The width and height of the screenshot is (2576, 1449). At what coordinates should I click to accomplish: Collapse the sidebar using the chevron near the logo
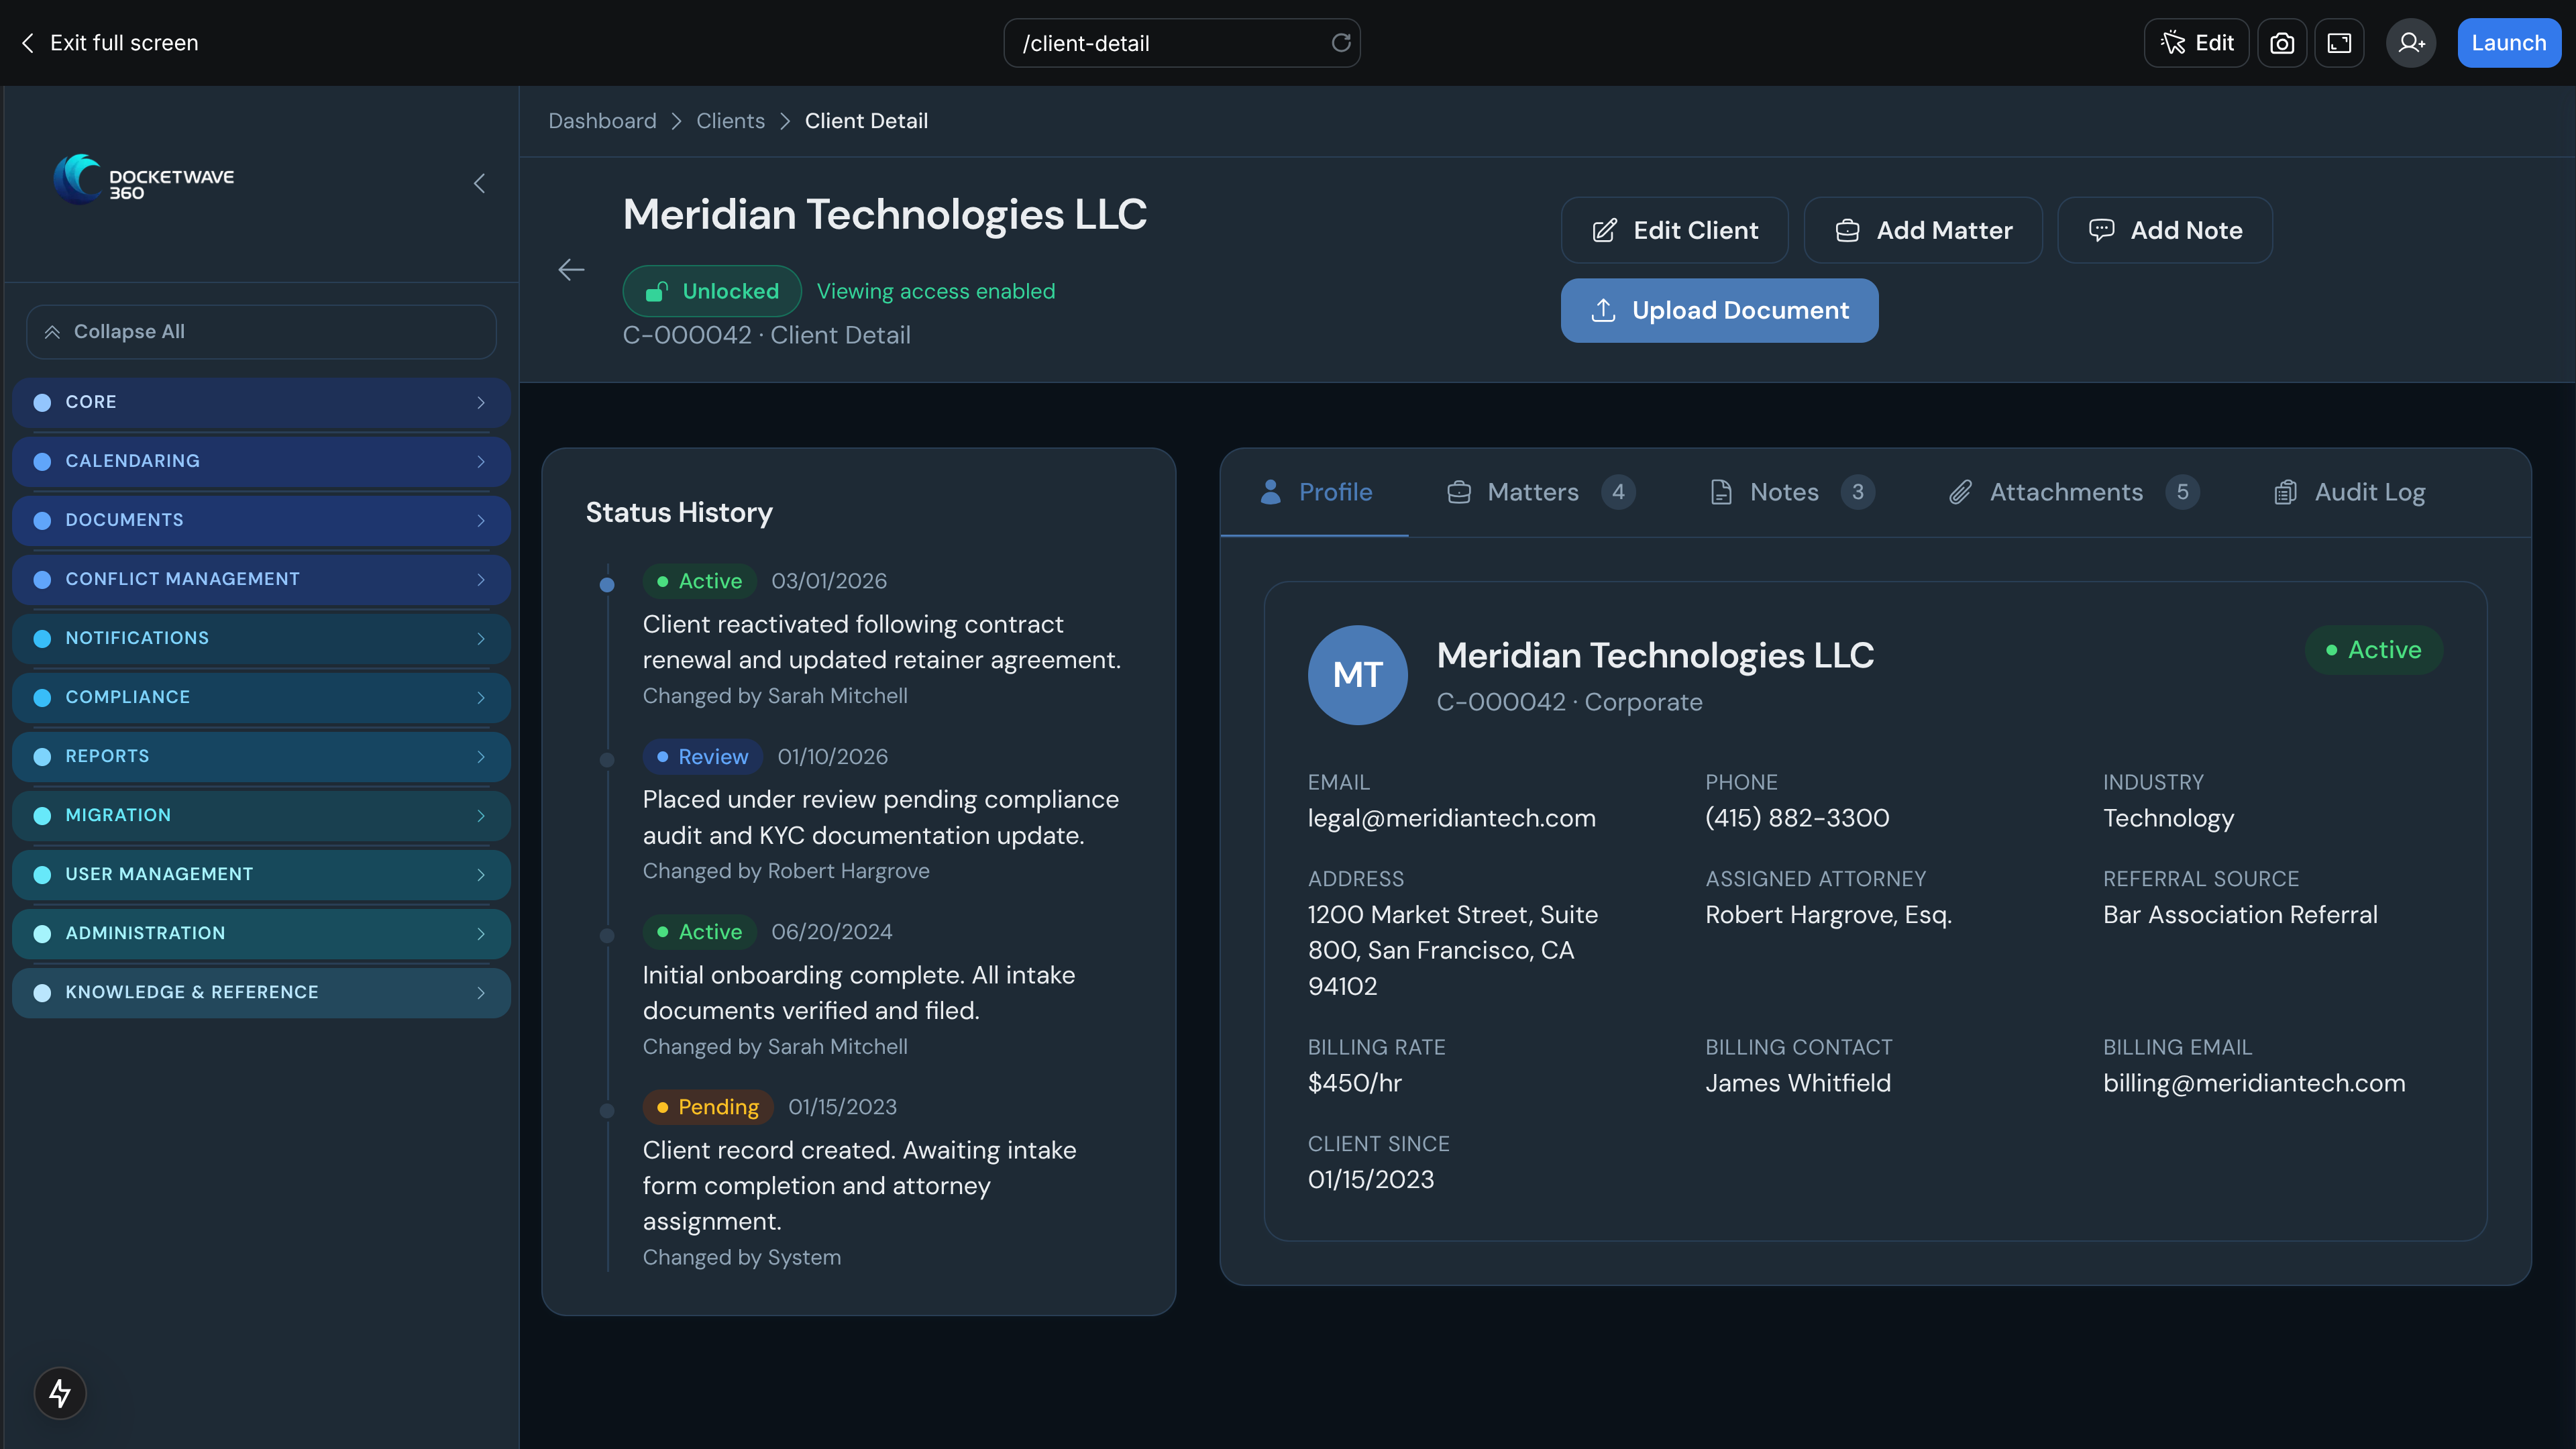pyautogui.click(x=479, y=183)
